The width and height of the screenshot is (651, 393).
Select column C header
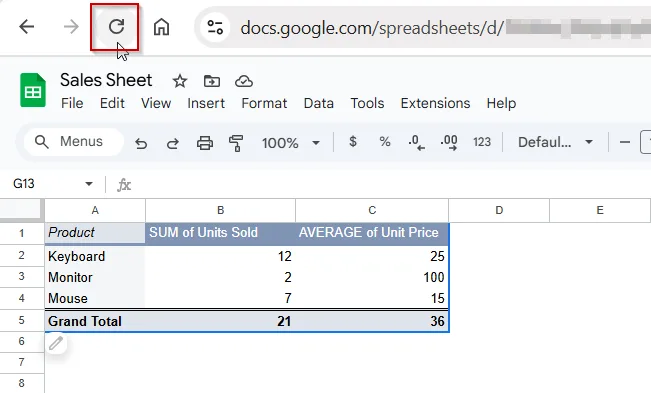coord(372,210)
